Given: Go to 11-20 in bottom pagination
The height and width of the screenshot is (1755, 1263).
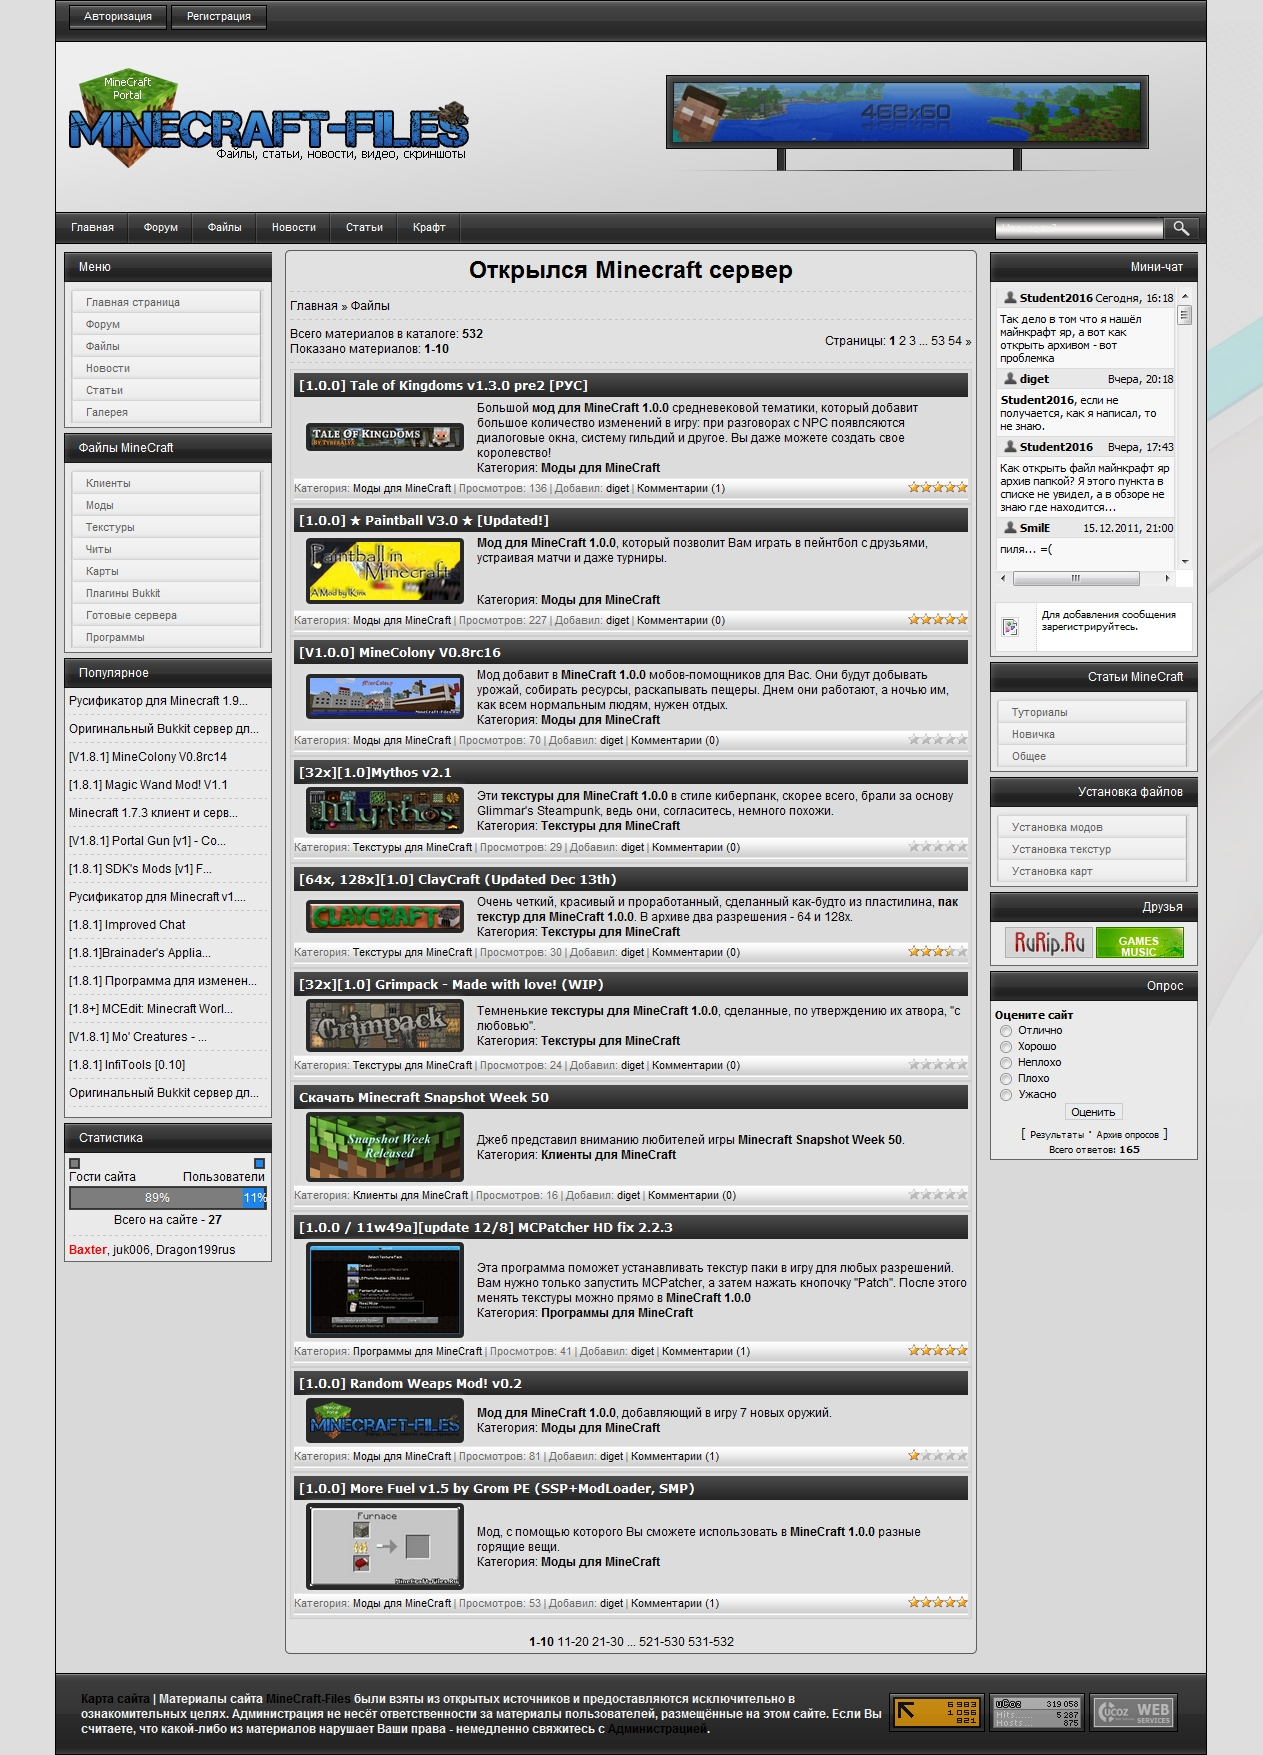Looking at the screenshot, I should point(573,1642).
